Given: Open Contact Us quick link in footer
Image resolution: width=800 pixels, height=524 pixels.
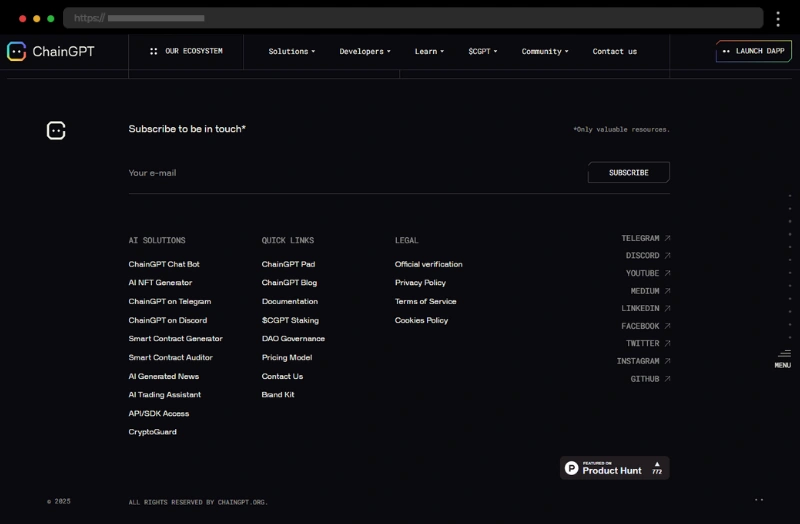Looking at the screenshot, I should coord(282,377).
